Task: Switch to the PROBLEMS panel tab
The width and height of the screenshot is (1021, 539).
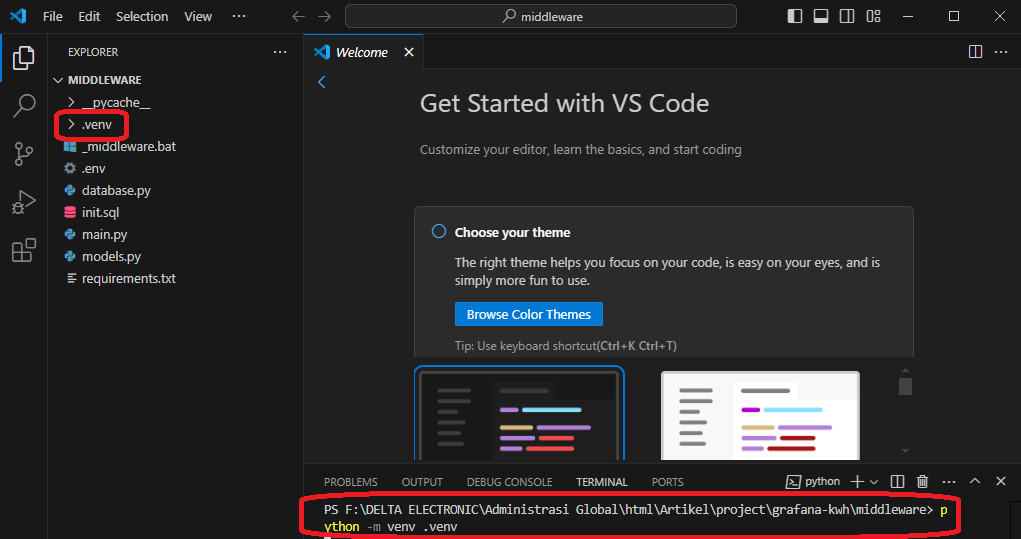Action: [x=350, y=482]
